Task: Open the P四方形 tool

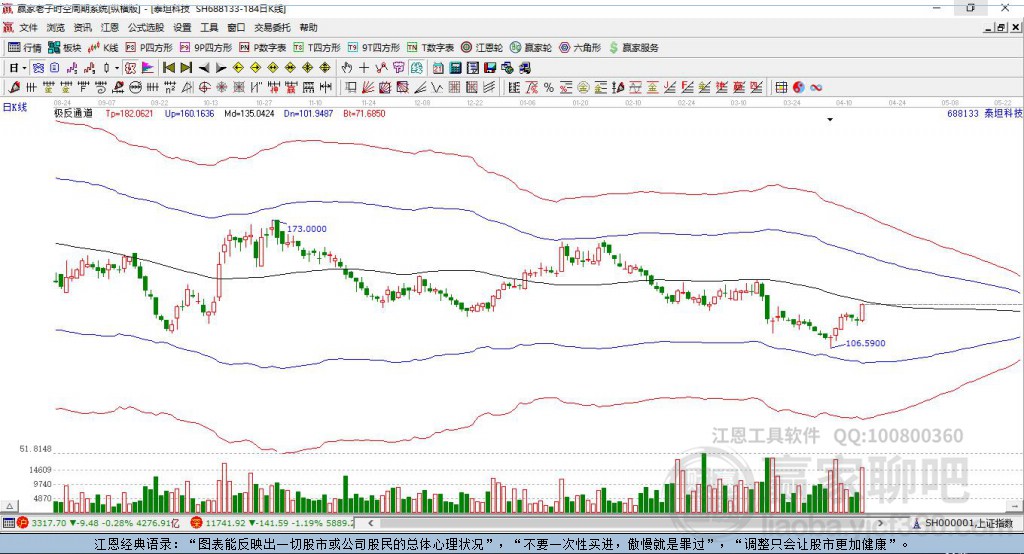Action: click(149, 48)
